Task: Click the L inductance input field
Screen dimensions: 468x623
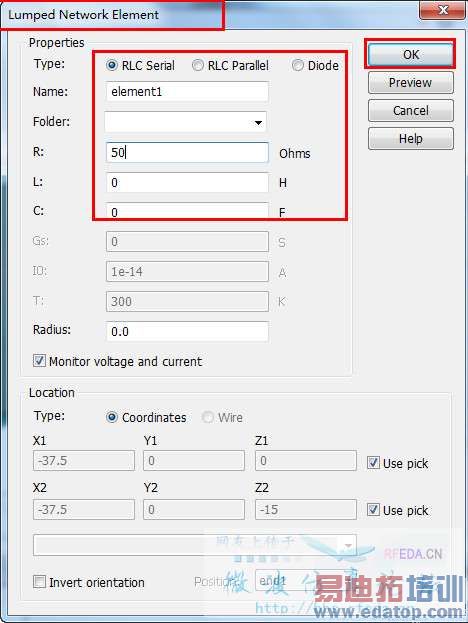Action: pos(187,182)
